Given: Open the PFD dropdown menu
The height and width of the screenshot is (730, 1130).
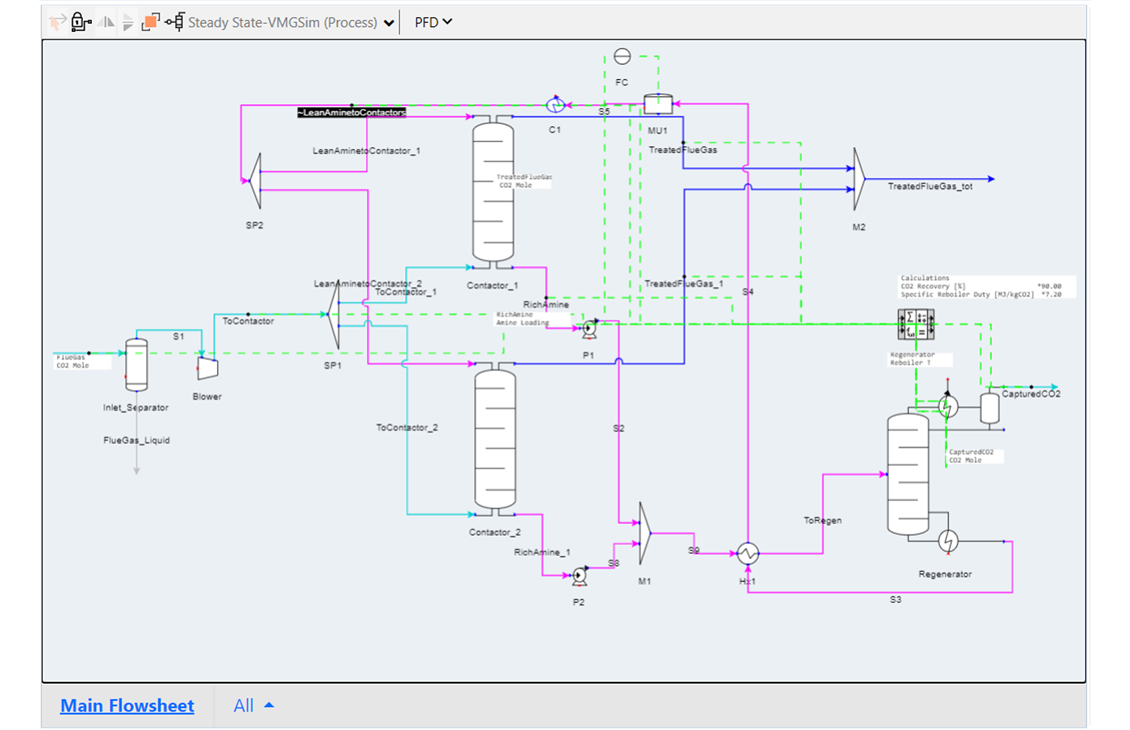Looking at the screenshot, I should pos(434,22).
